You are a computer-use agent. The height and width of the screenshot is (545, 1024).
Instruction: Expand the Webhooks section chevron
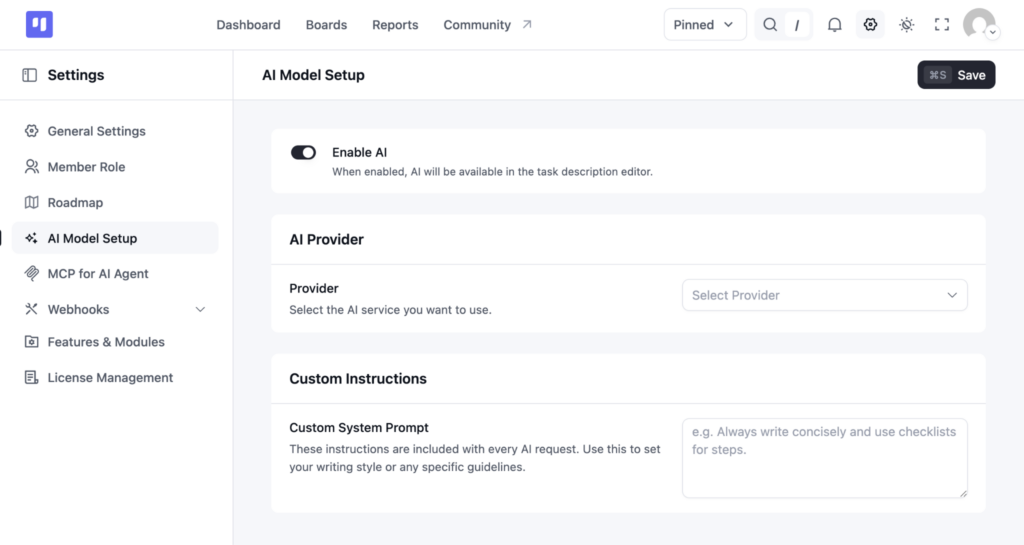coord(200,309)
